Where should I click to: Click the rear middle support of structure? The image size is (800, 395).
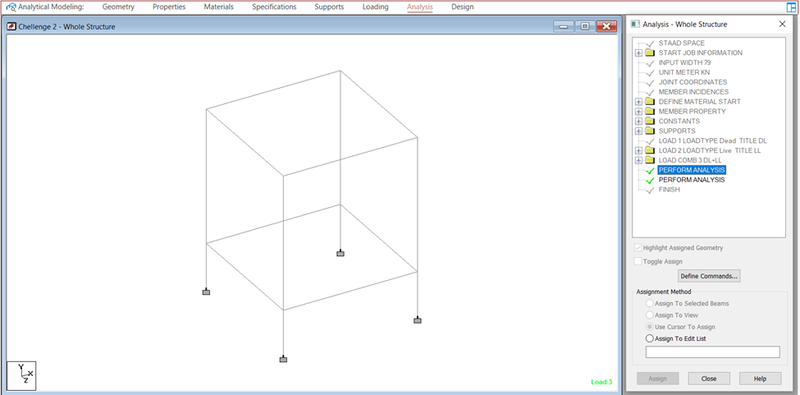(340, 253)
